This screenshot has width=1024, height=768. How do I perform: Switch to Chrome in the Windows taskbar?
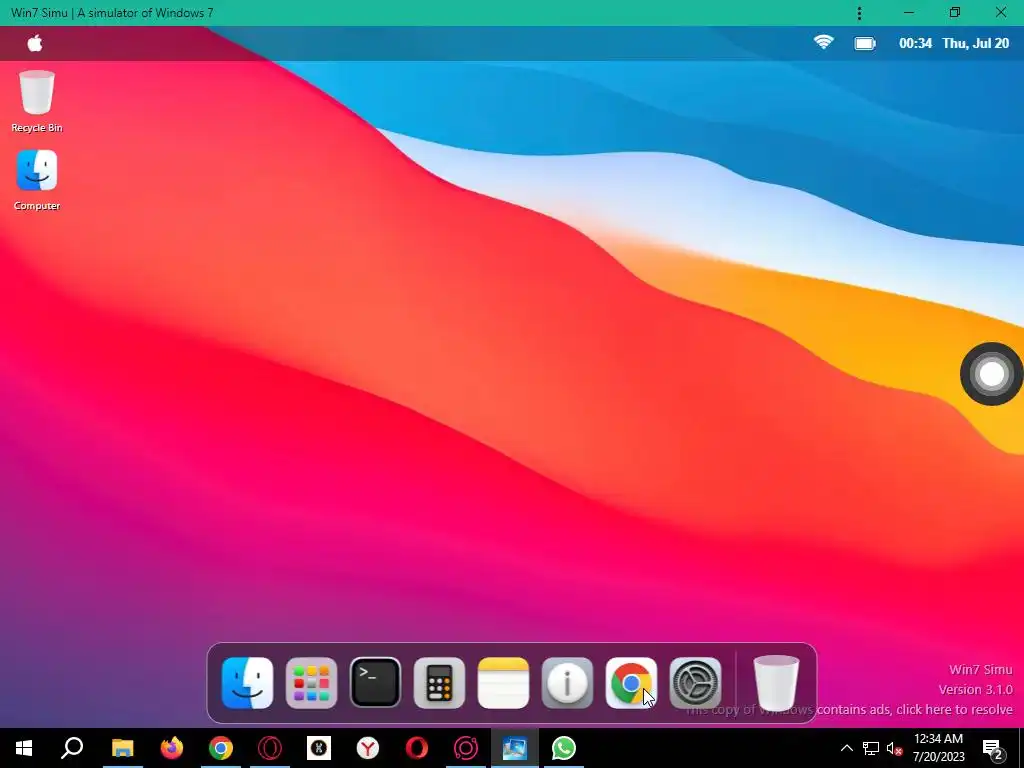click(221, 748)
